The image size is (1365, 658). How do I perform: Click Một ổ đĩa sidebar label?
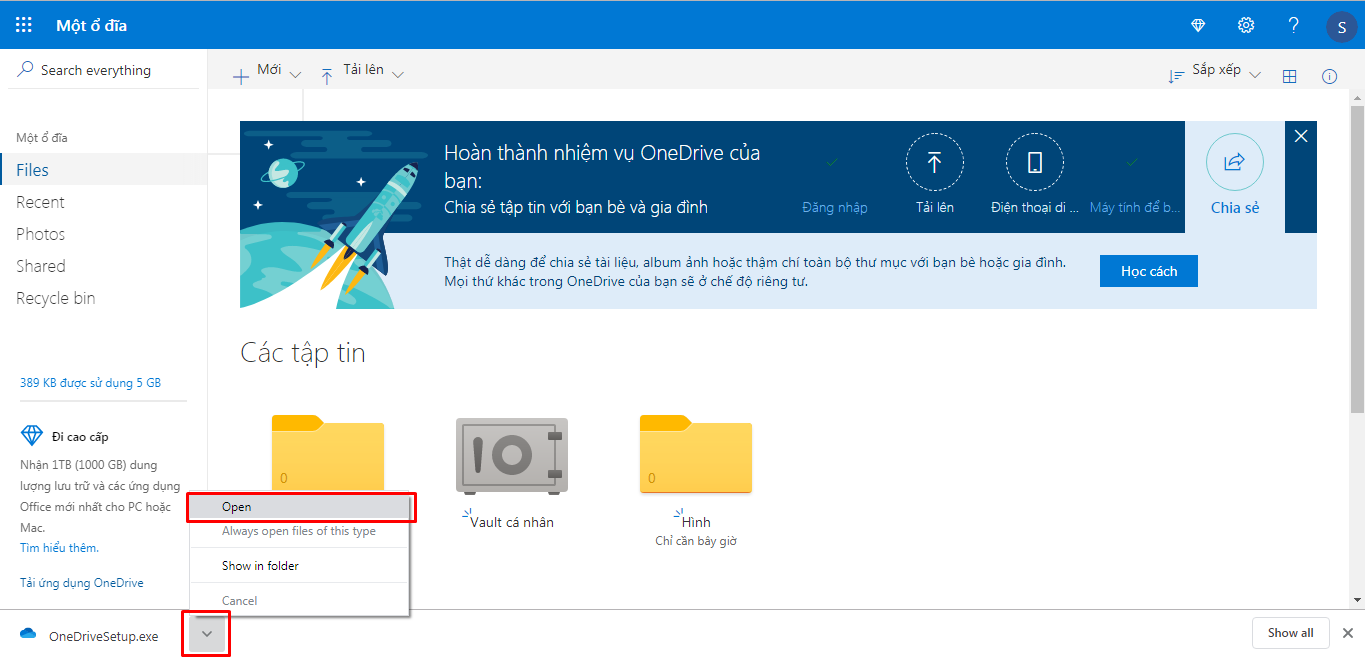pyautogui.click(x=42, y=138)
